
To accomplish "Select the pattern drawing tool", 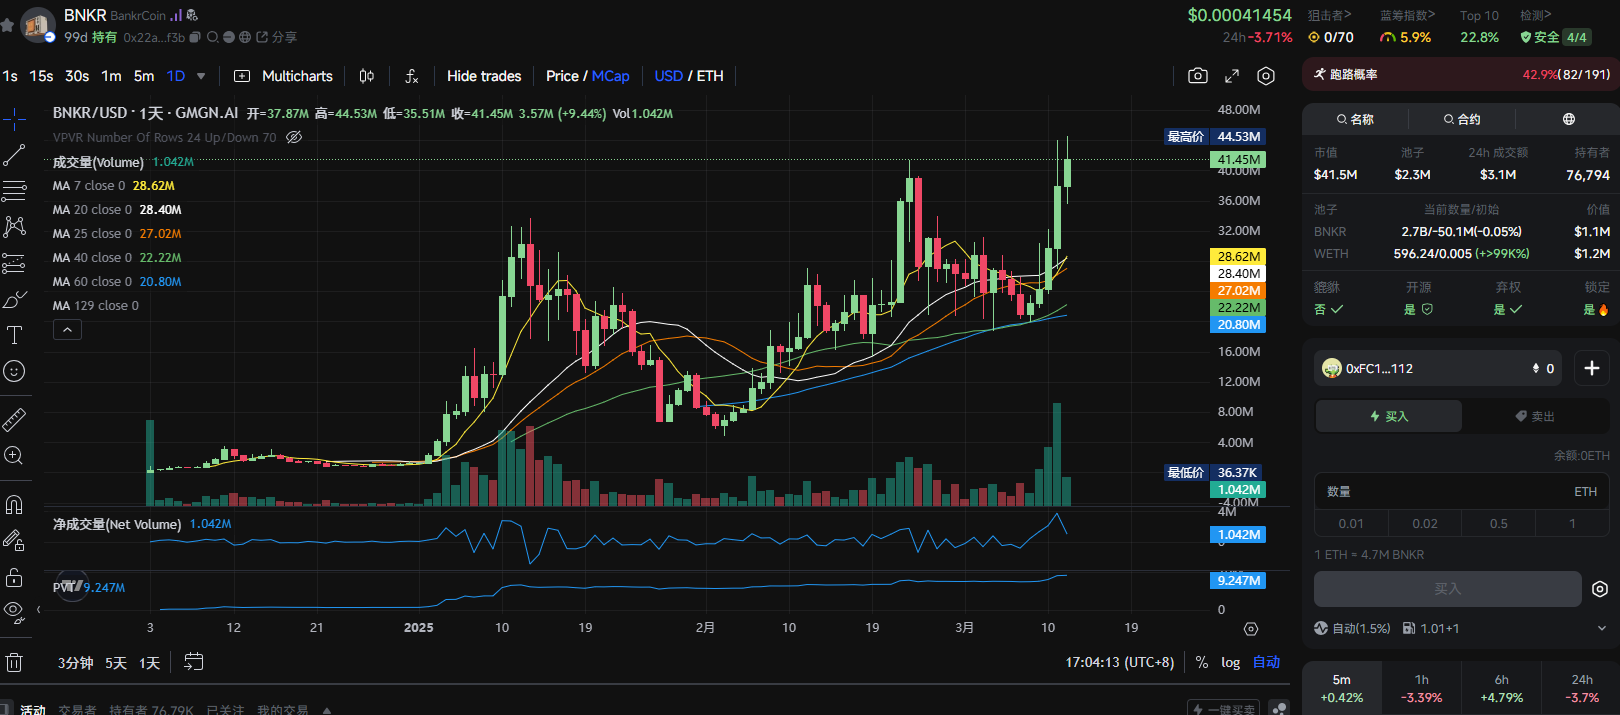I will tap(14, 227).
